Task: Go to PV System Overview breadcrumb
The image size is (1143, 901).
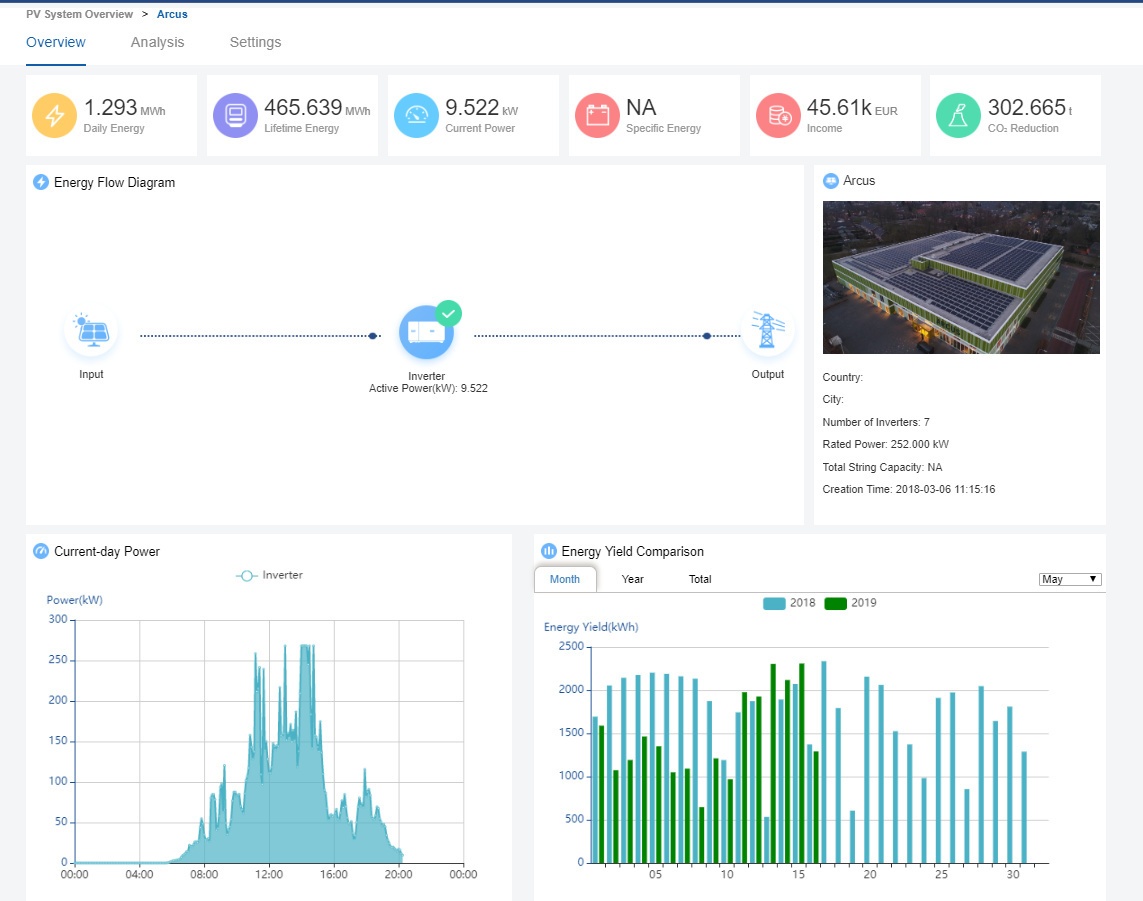Action: tap(79, 14)
